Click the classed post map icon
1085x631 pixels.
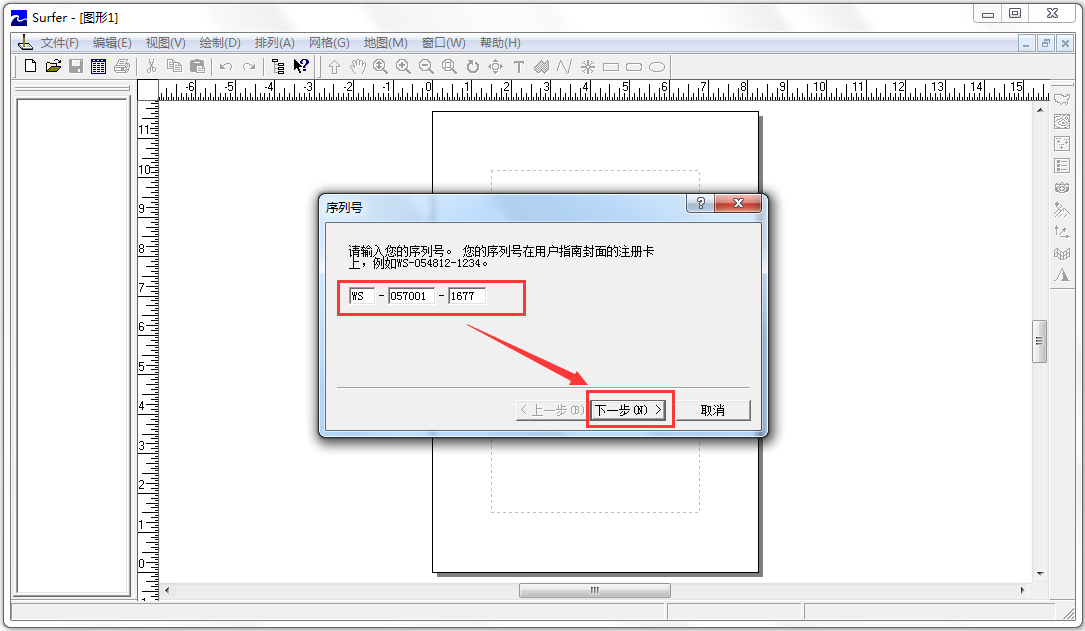1062,166
